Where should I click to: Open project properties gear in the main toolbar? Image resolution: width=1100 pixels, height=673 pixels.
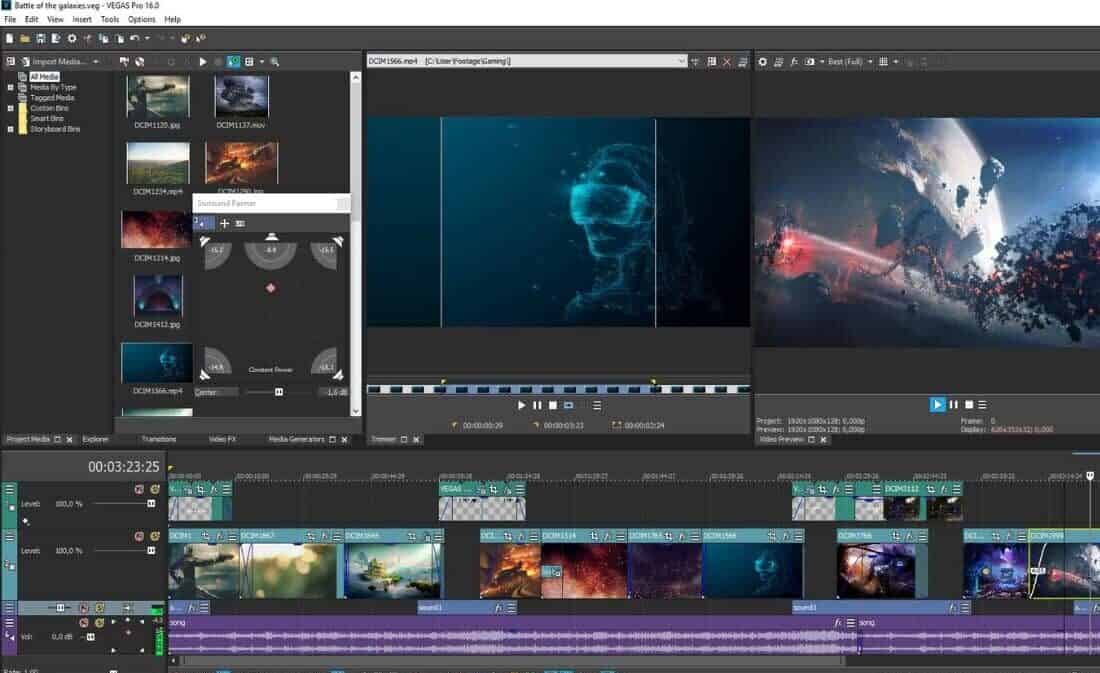pyautogui.click(x=72, y=39)
